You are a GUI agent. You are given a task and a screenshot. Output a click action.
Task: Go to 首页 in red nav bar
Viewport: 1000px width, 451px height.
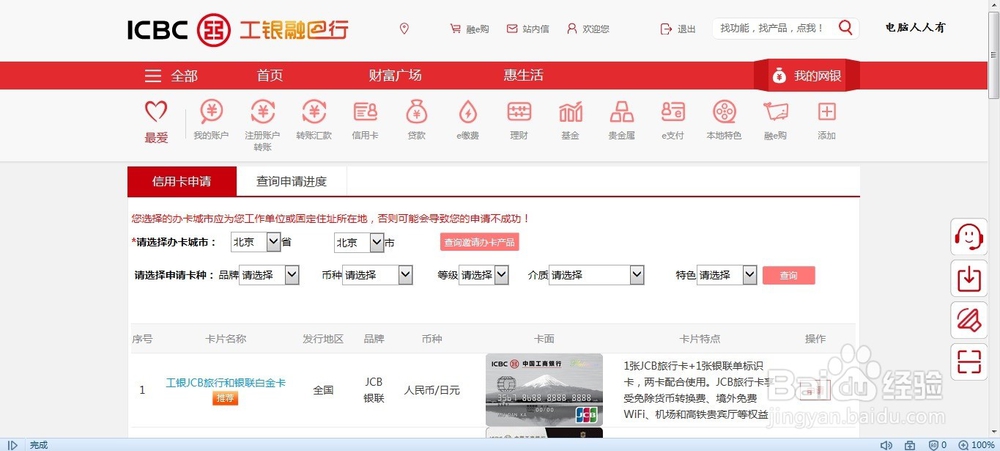coord(270,75)
